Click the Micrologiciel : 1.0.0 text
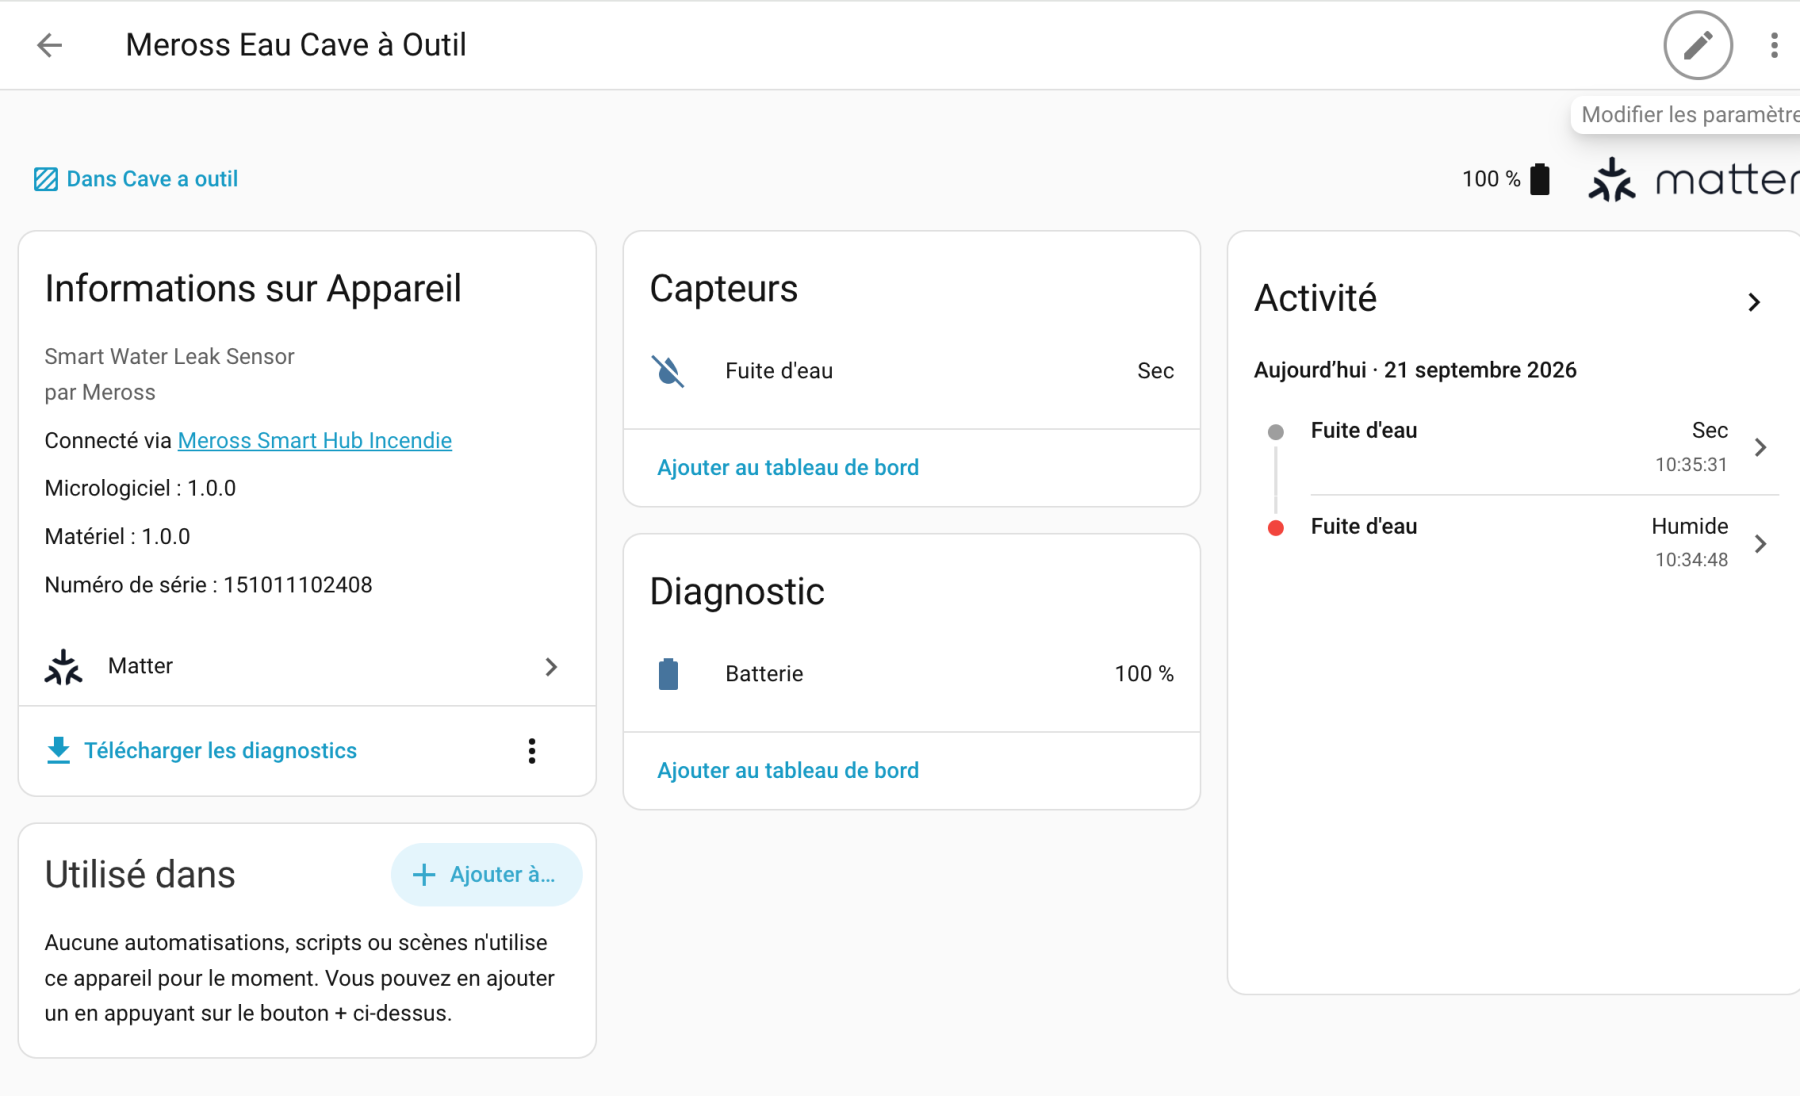 (140, 489)
